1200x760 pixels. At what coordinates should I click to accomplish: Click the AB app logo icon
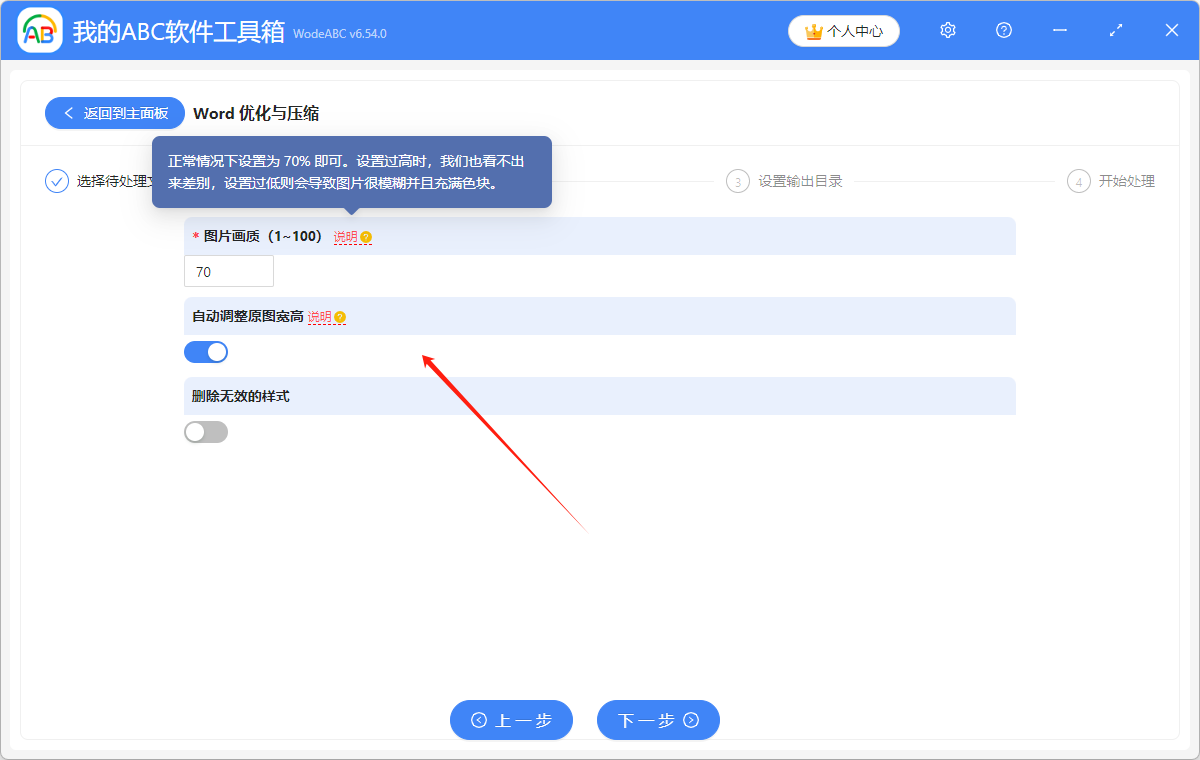click(x=40, y=30)
